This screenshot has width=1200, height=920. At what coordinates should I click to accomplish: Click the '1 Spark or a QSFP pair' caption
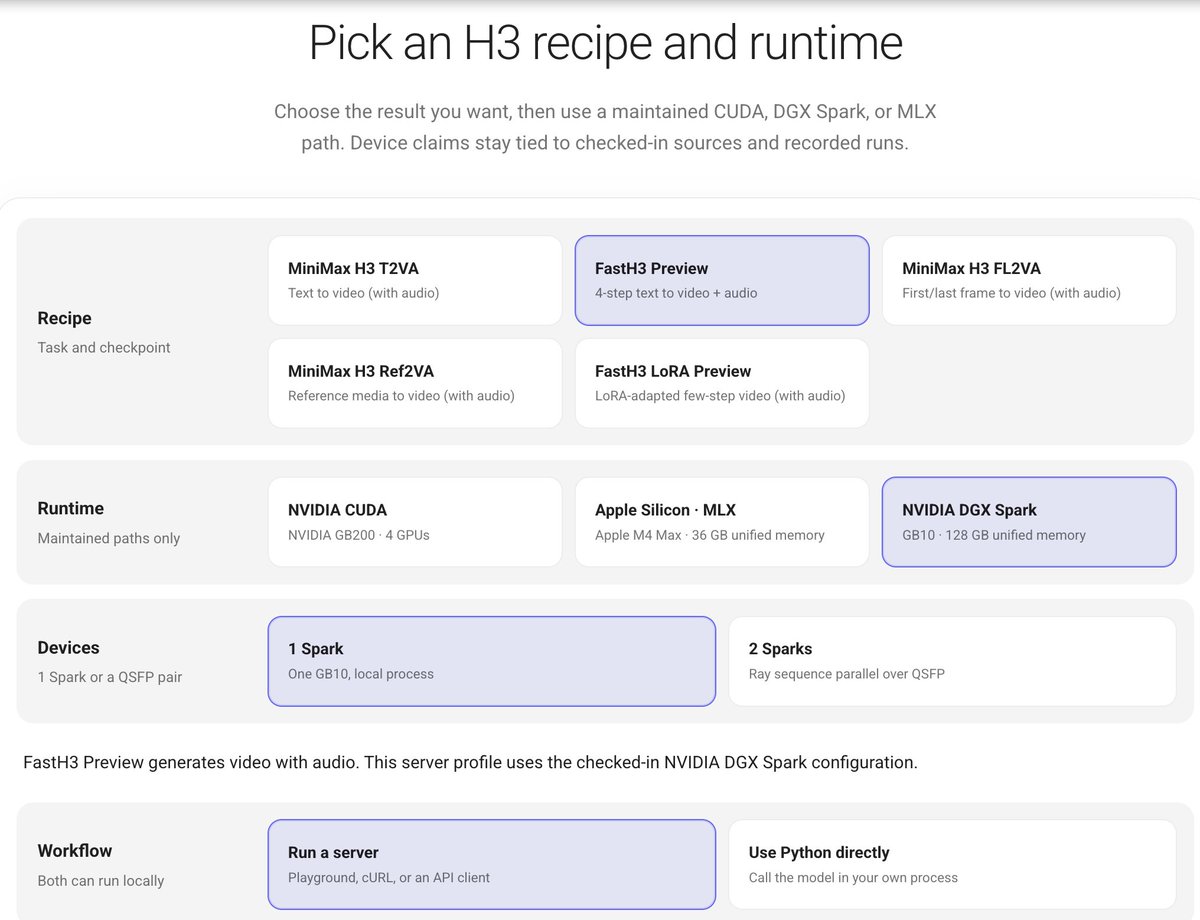(x=110, y=677)
